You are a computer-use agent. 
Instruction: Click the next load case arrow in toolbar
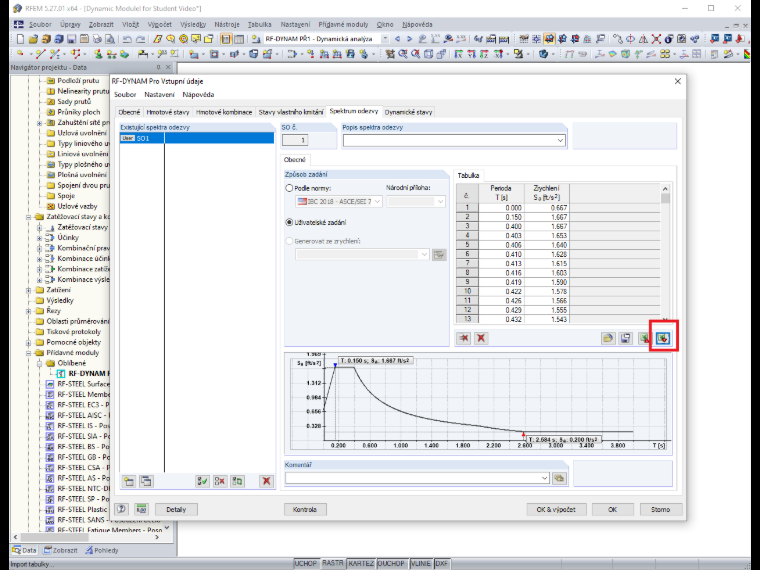(x=410, y=39)
